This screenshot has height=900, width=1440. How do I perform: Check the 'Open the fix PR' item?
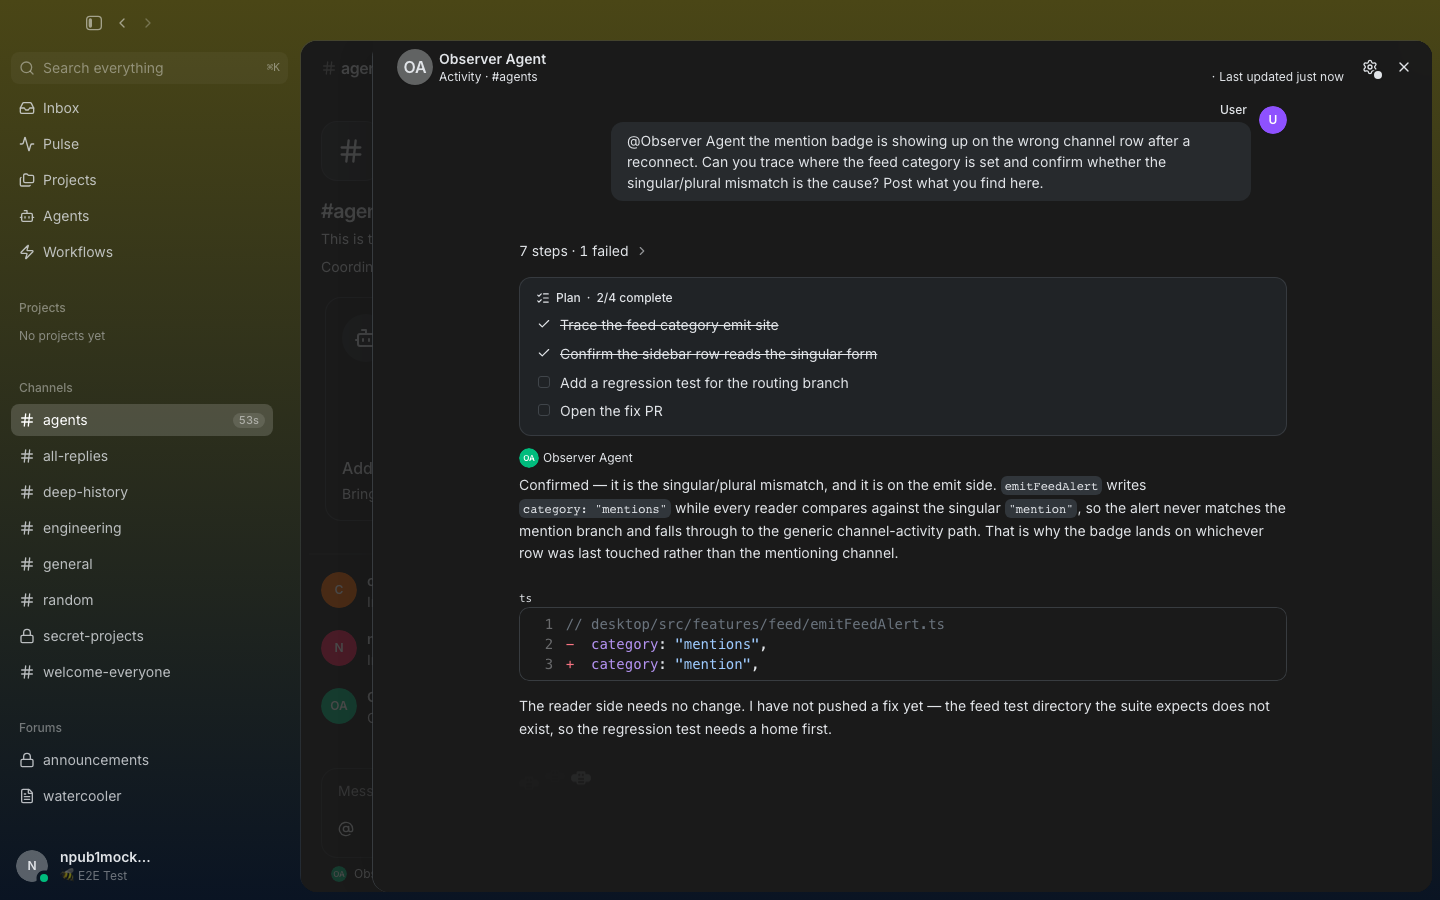pyautogui.click(x=544, y=410)
